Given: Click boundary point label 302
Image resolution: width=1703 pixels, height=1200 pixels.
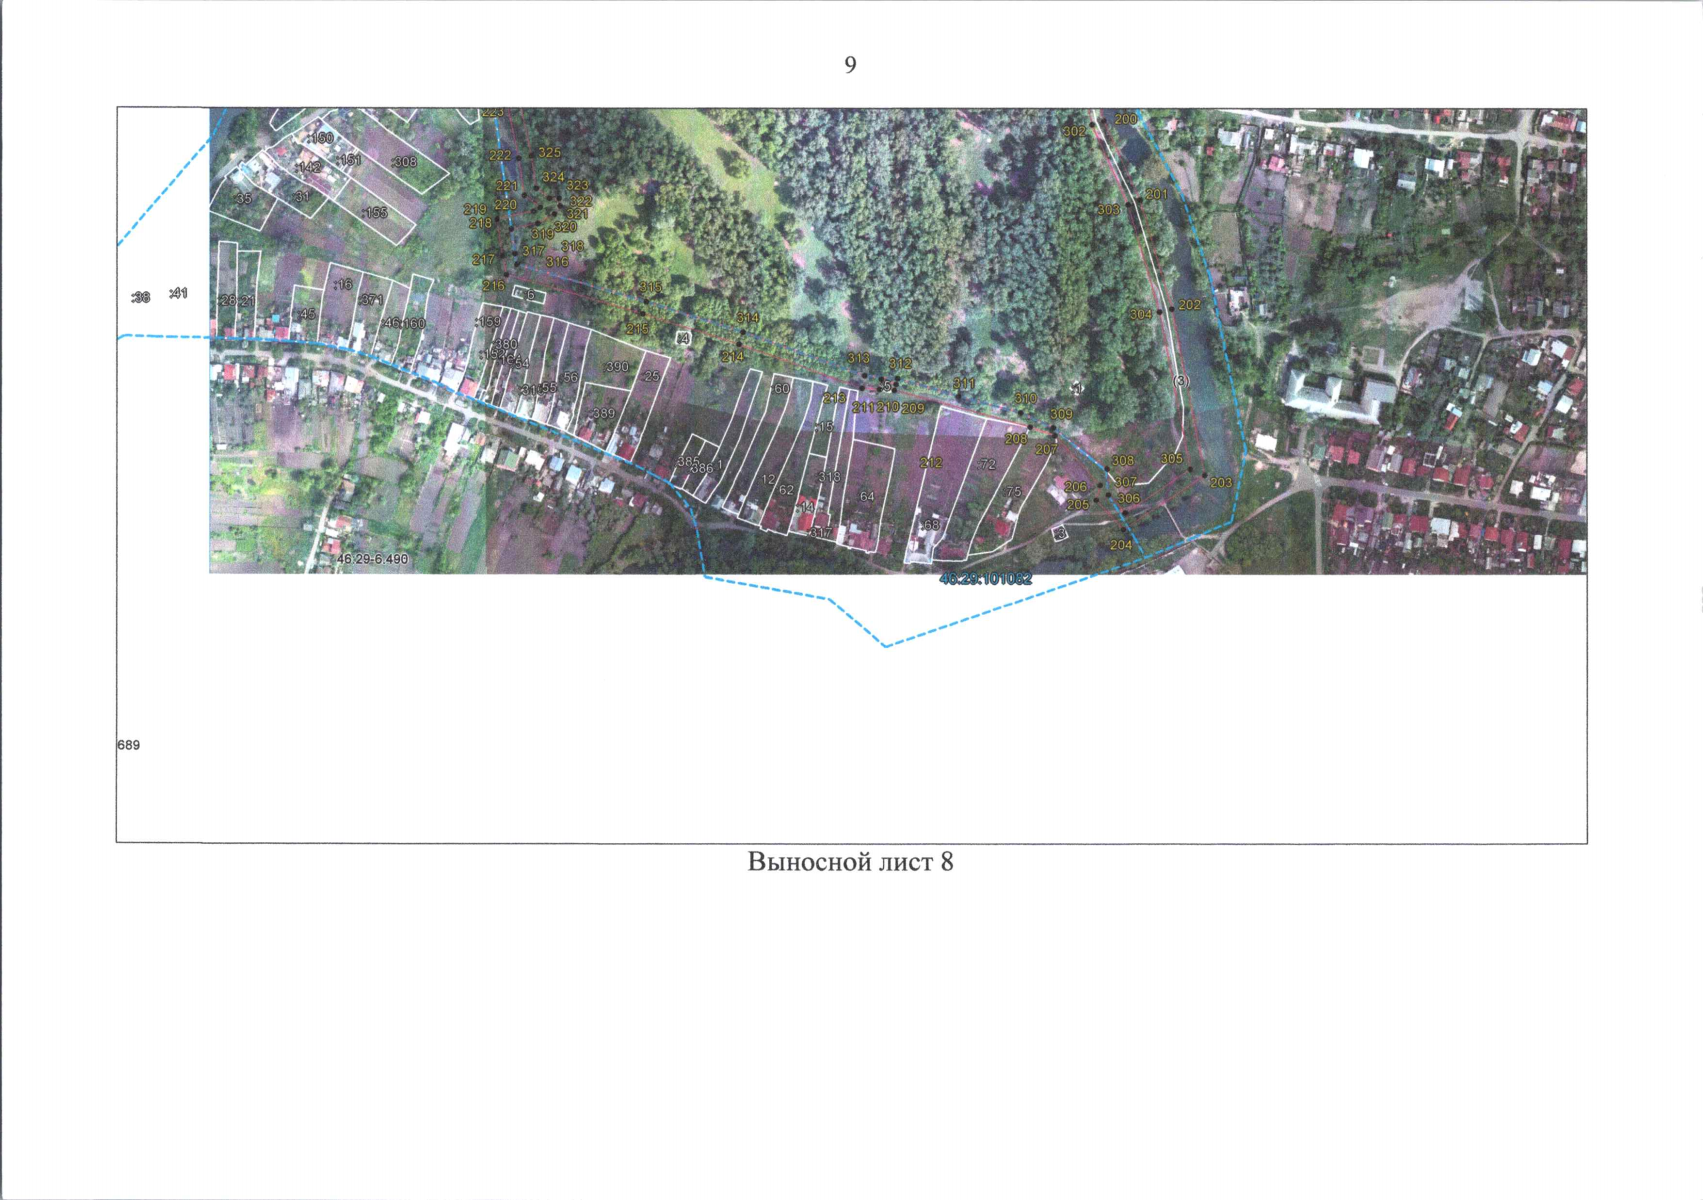Looking at the screenshot, I should click(x=1074, y=131).
